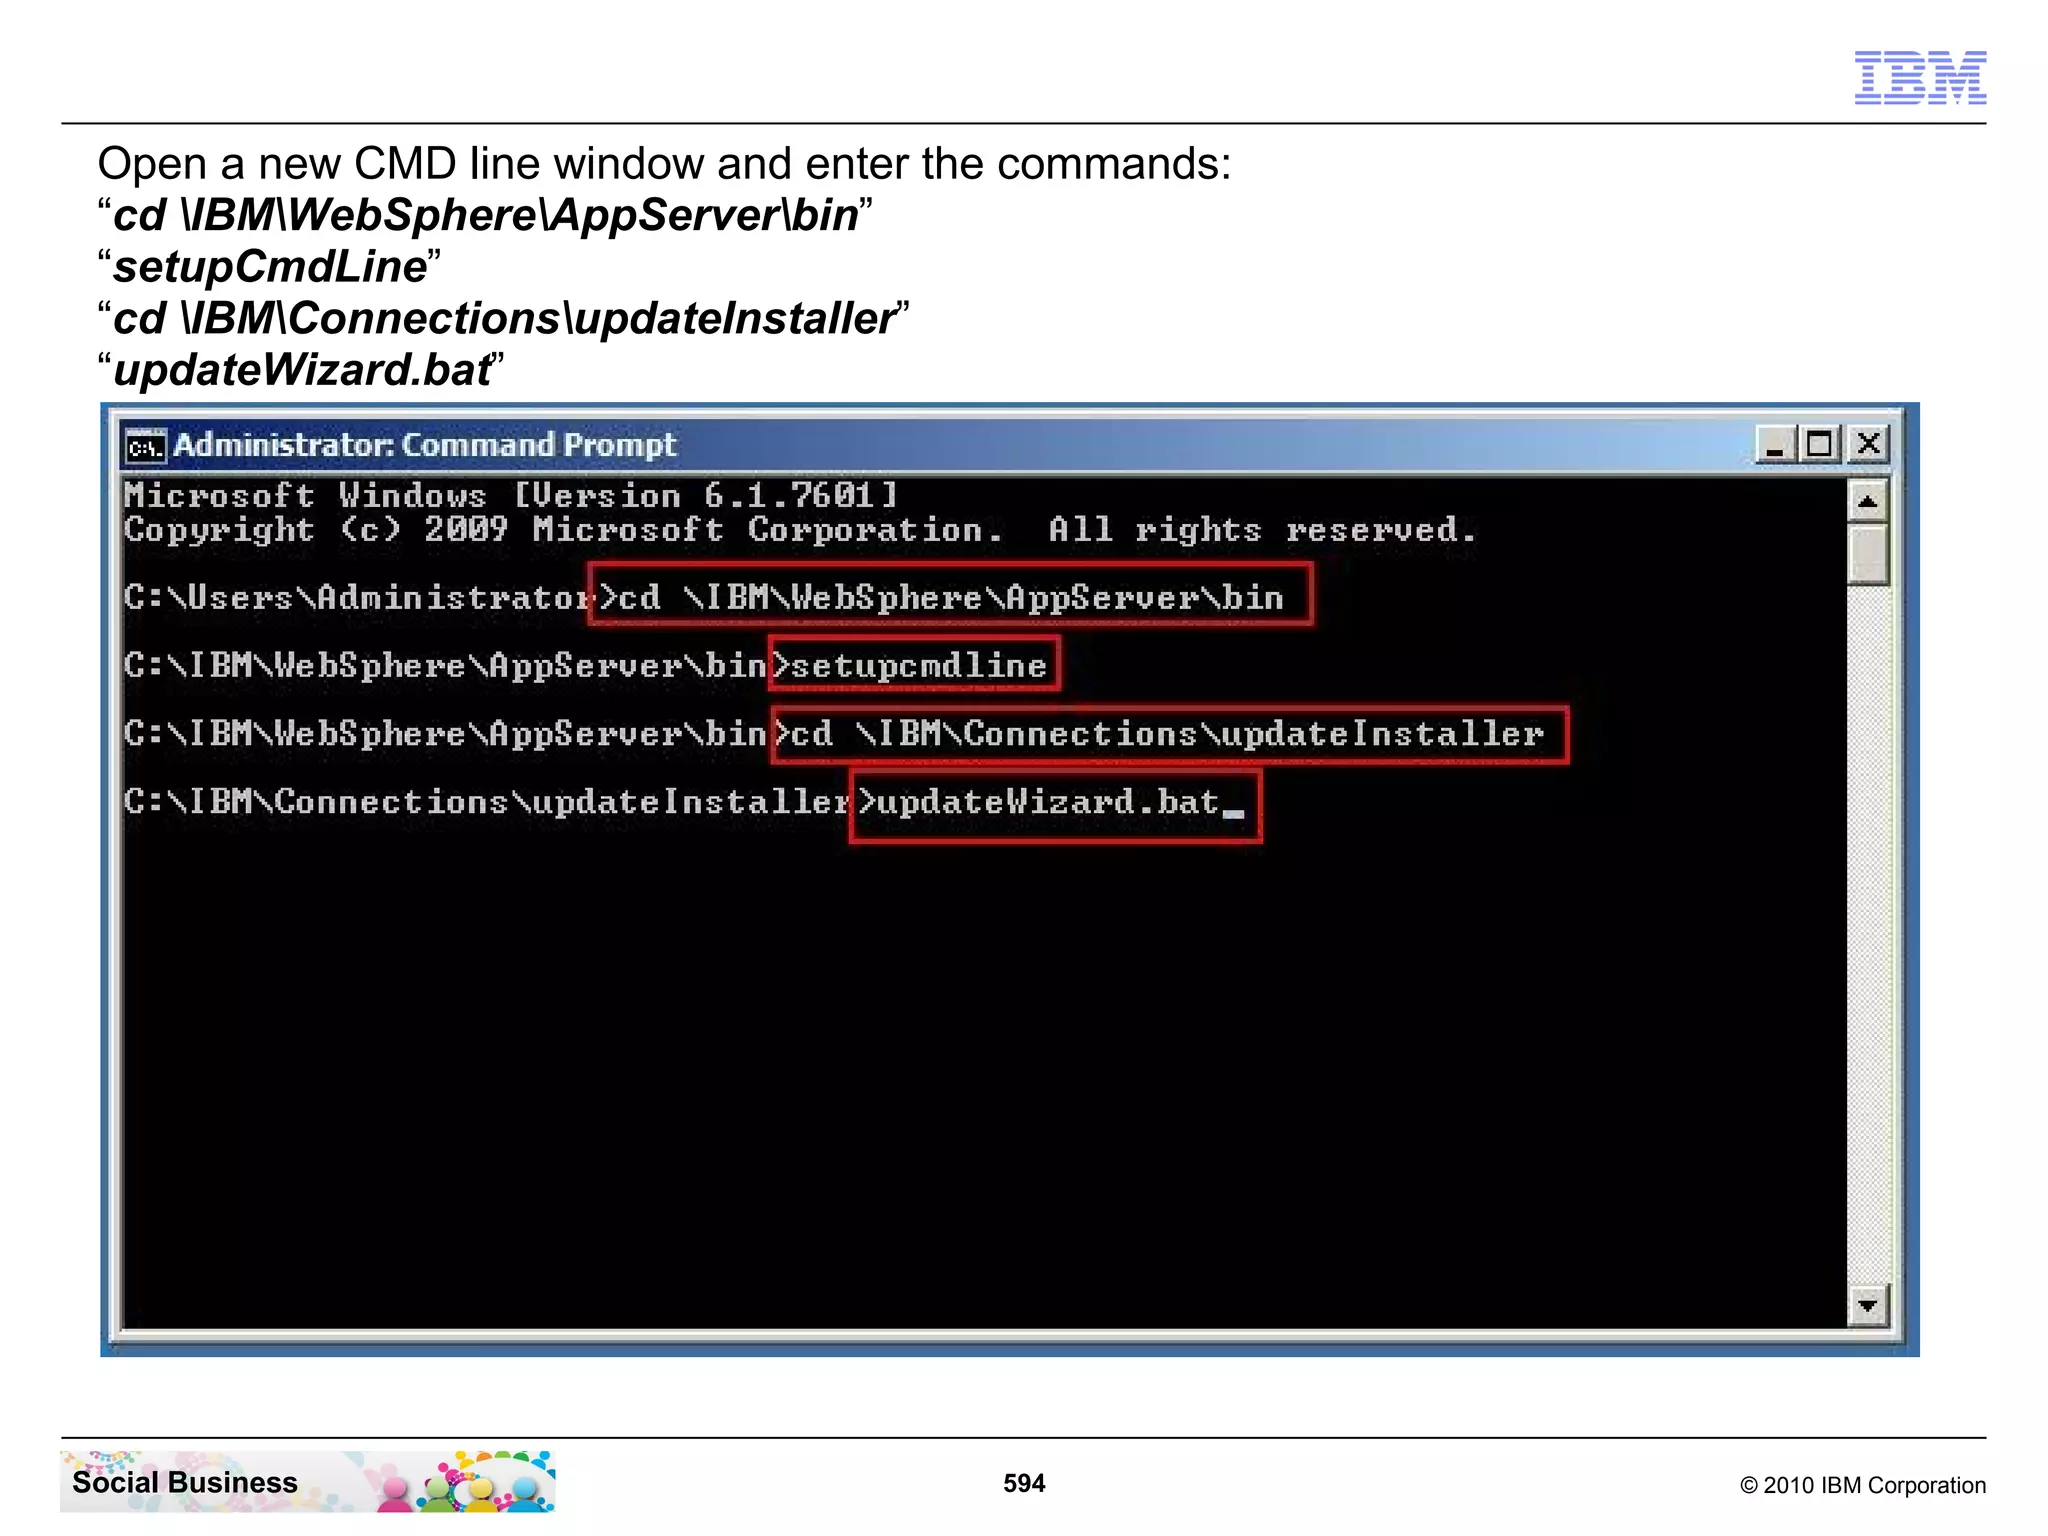The width and height of the screenshot is (2048, 1536).
Task: Click the 'Open a new CMD line window' heading
Action: [x=664, y=163]
